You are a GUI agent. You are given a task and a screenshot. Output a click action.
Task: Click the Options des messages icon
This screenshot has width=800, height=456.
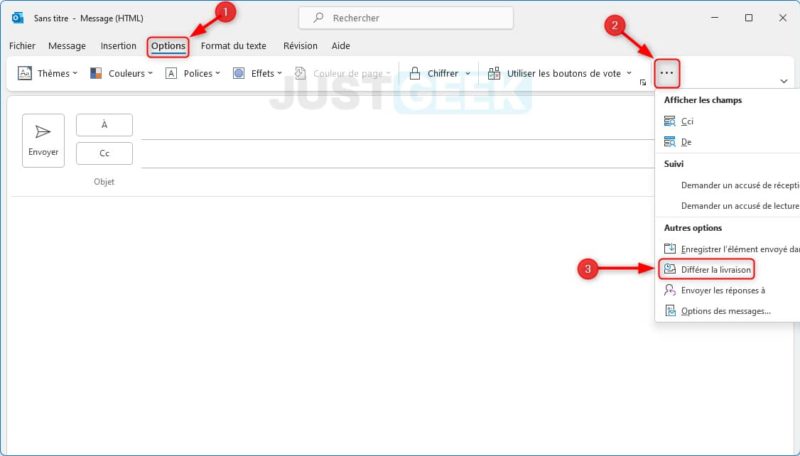pyautogui.click(x=670, y=311)
